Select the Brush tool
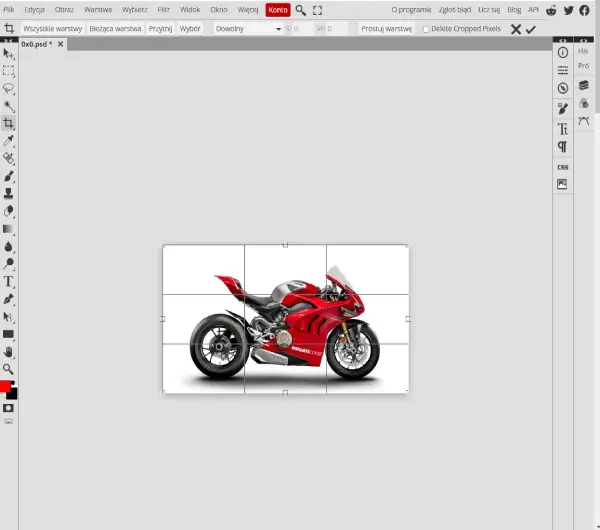 point(8,176)
